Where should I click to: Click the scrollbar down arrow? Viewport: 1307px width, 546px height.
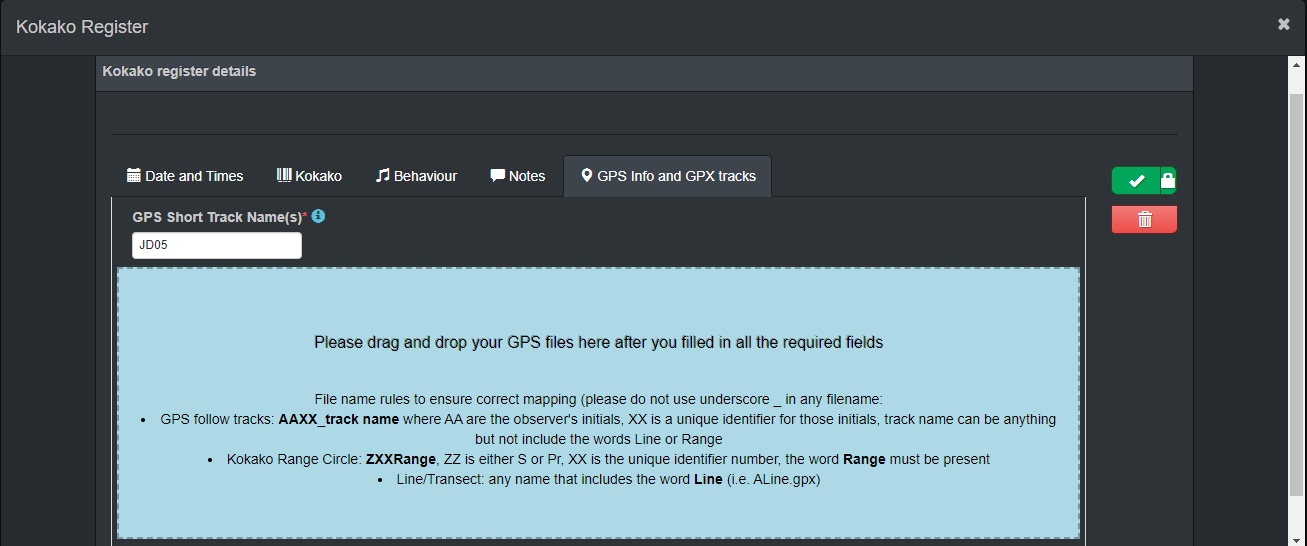[x=1297, y=536]
